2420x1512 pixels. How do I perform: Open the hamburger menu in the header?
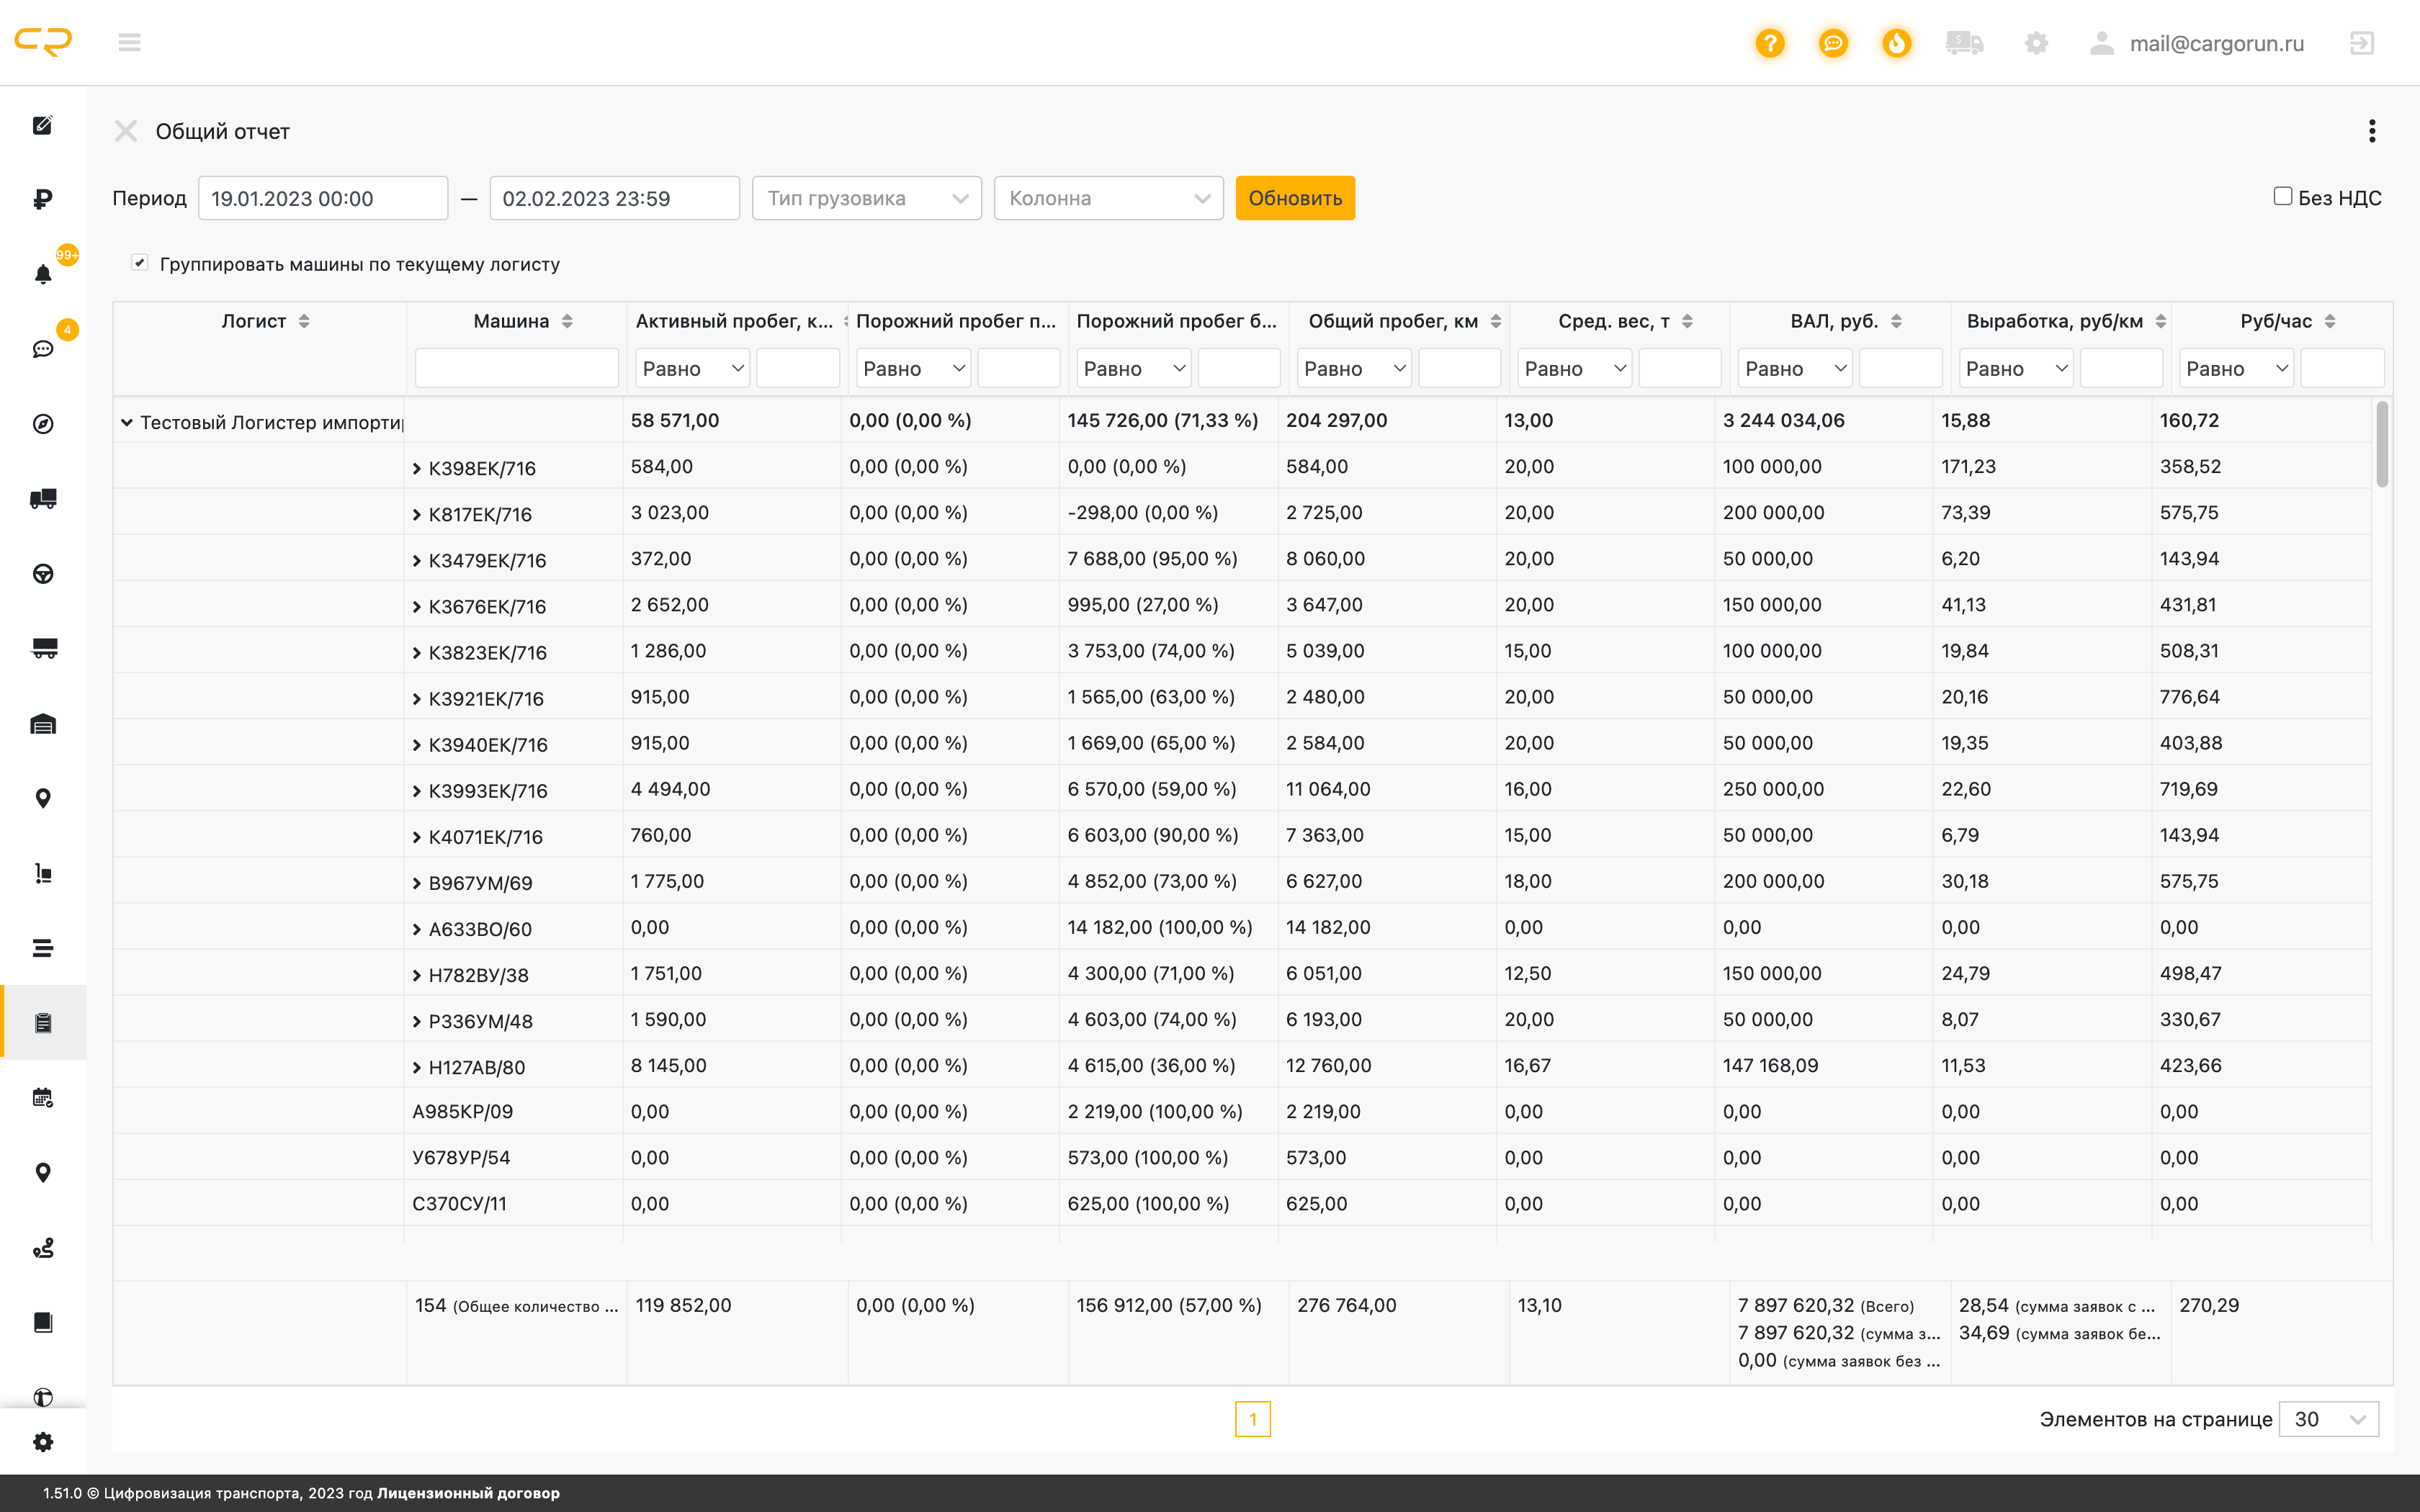tap(129, 42)
